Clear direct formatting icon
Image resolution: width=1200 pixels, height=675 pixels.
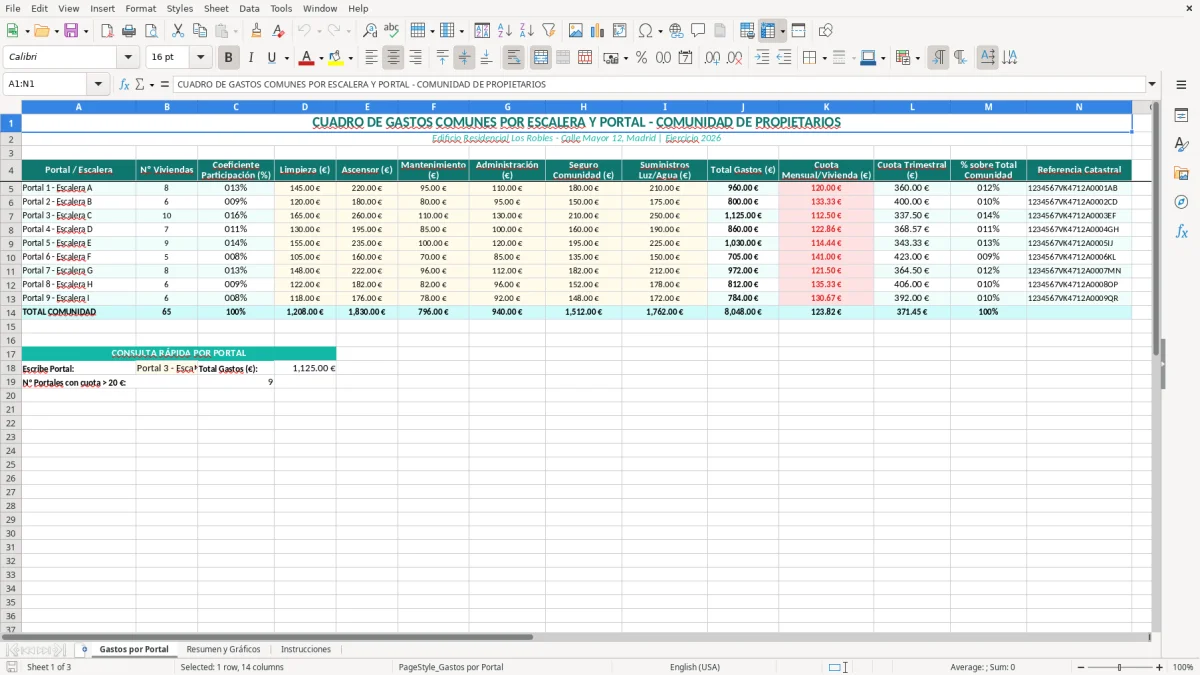[278, 31]
